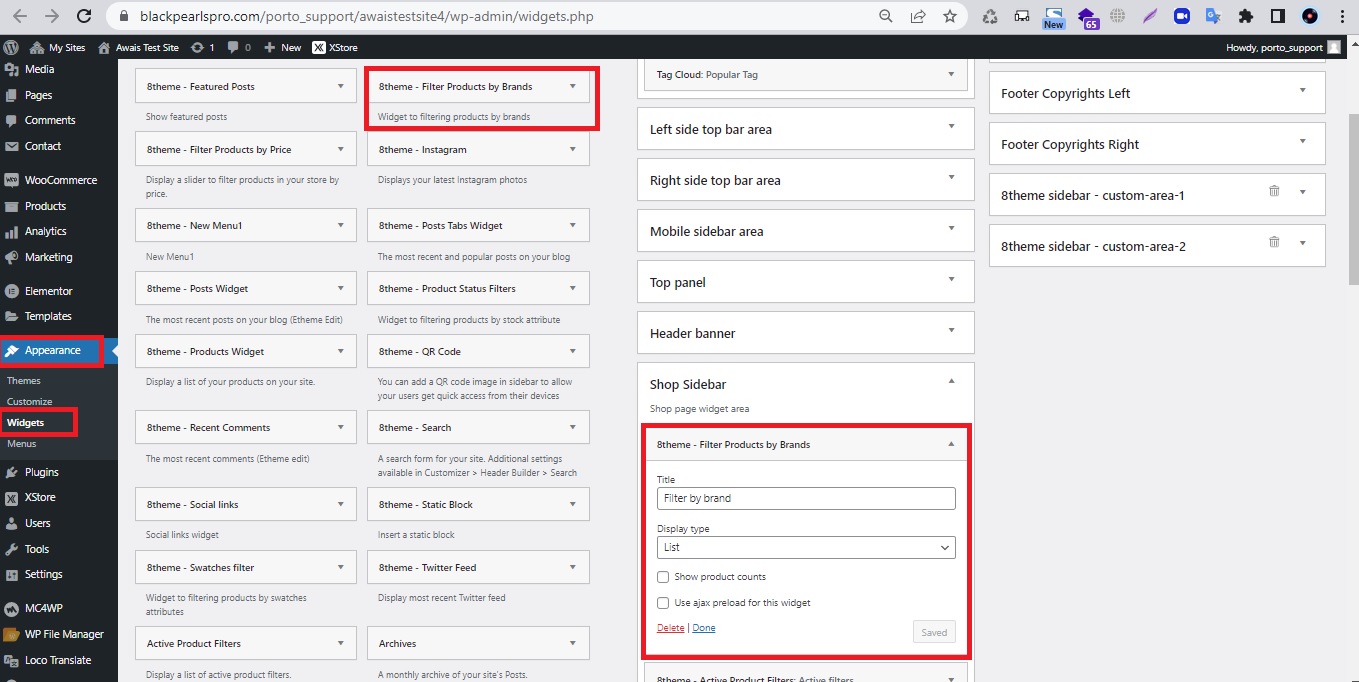1359x682 pixels.
Task: Open updates indicator showing 1
Action: coord(202,47)
